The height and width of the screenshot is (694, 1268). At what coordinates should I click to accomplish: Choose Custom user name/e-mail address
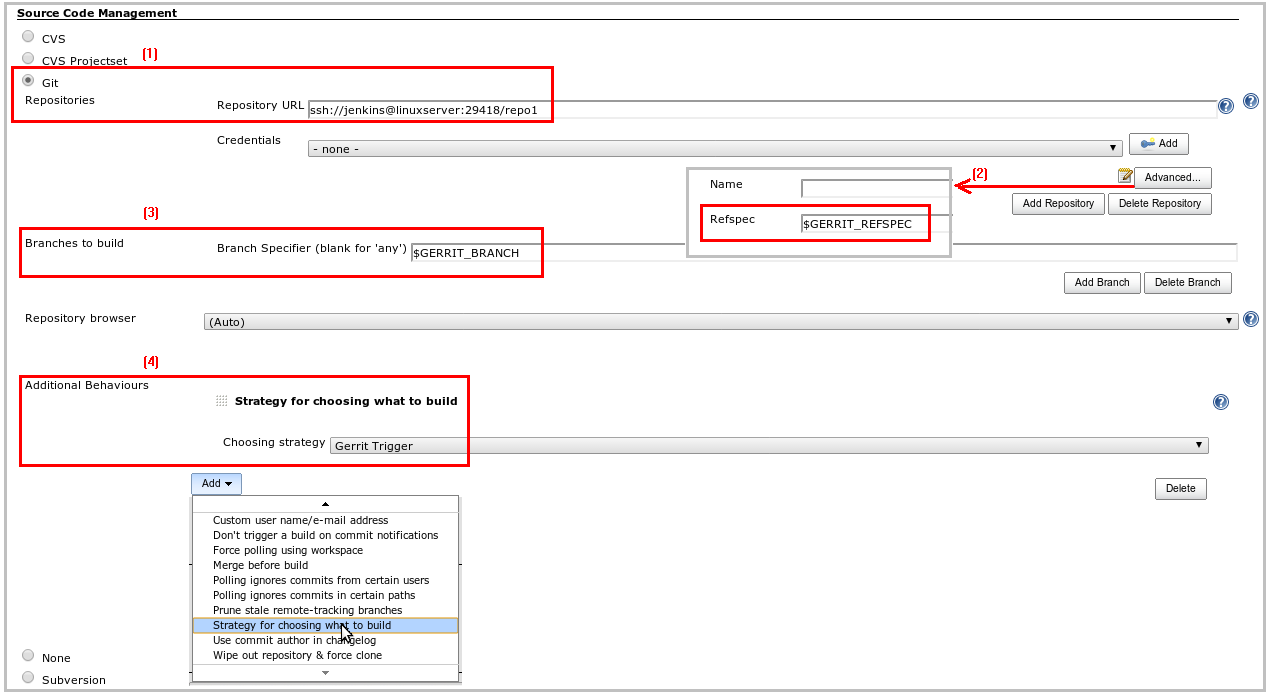click(325, 520)
